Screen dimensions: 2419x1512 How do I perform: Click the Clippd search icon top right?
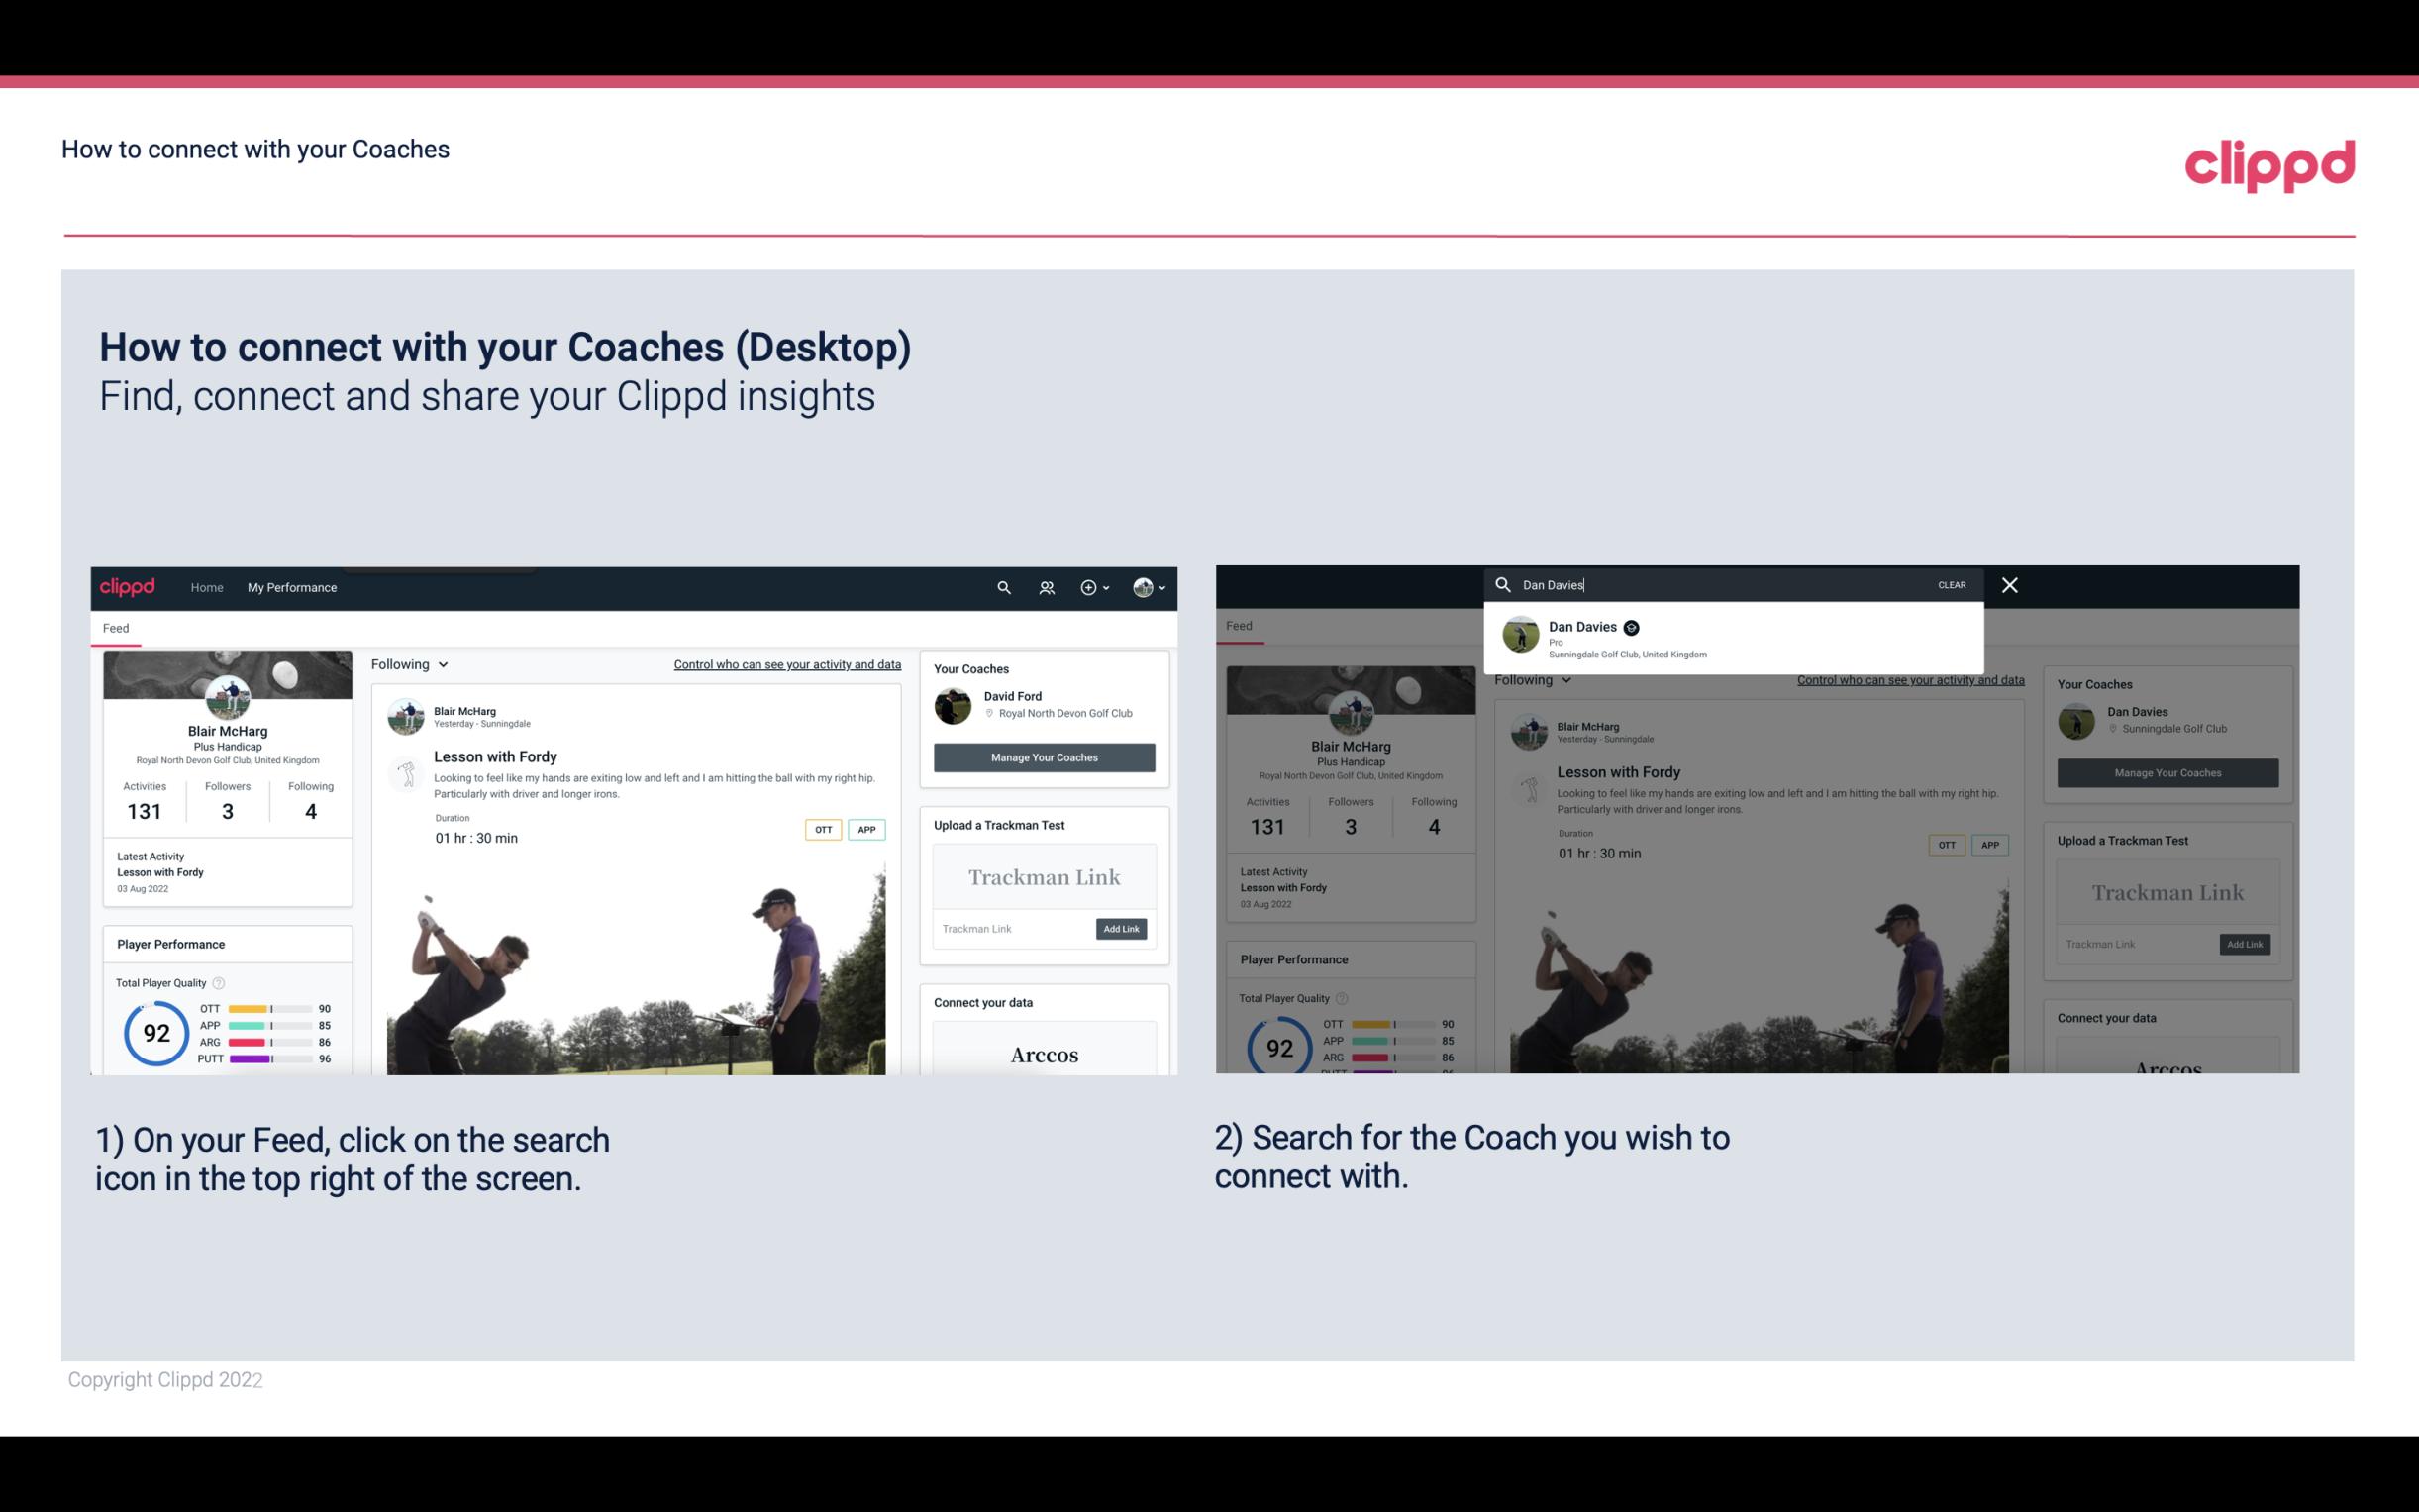click(1001, 587)
